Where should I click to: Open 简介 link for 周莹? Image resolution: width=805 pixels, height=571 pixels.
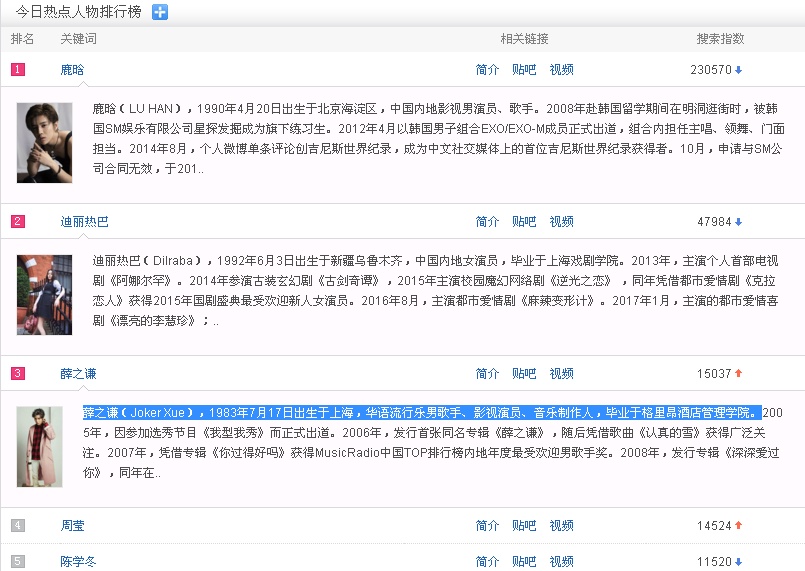click(487, 526)
